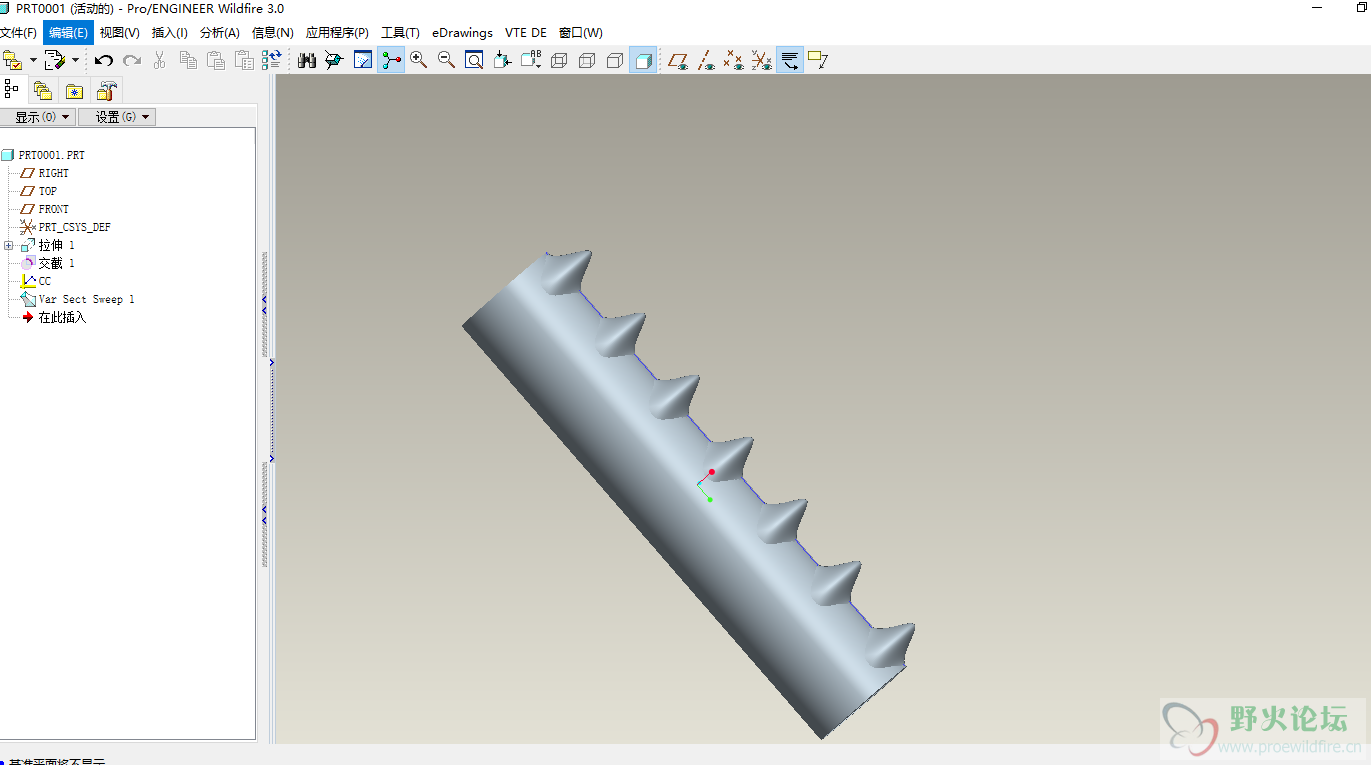The image size is (1371, 765).
Task: Click the Paste Special icon
Action: (244, 61)
